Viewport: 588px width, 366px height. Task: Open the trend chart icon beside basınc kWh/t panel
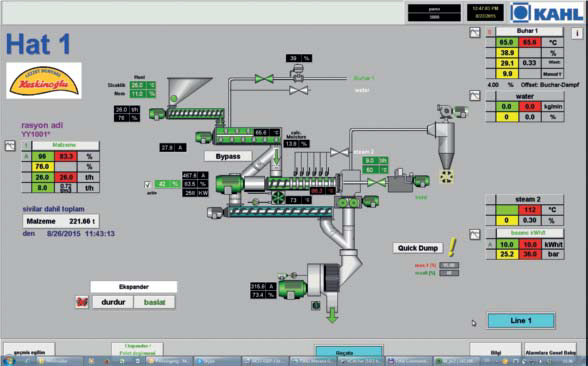pyautogui.click(x=475, y=234)
